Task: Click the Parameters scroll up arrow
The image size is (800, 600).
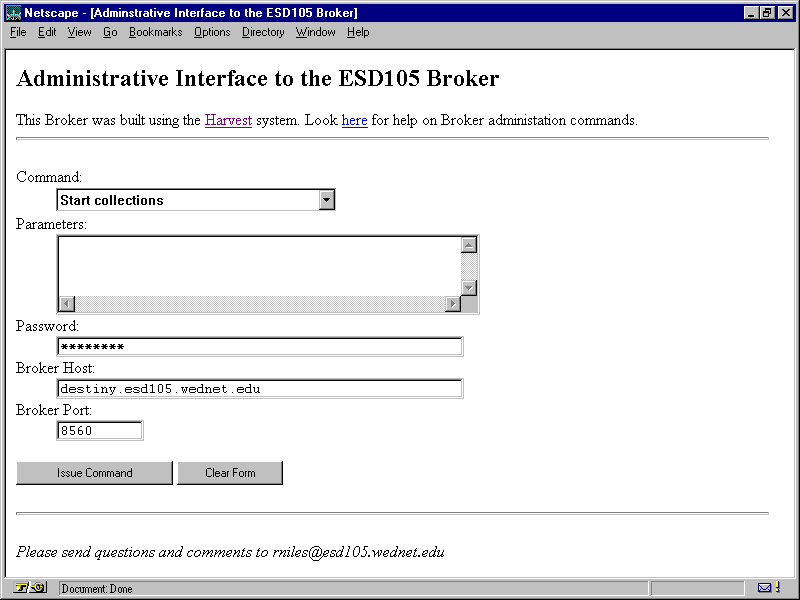Action: click(x=468, y=245)
